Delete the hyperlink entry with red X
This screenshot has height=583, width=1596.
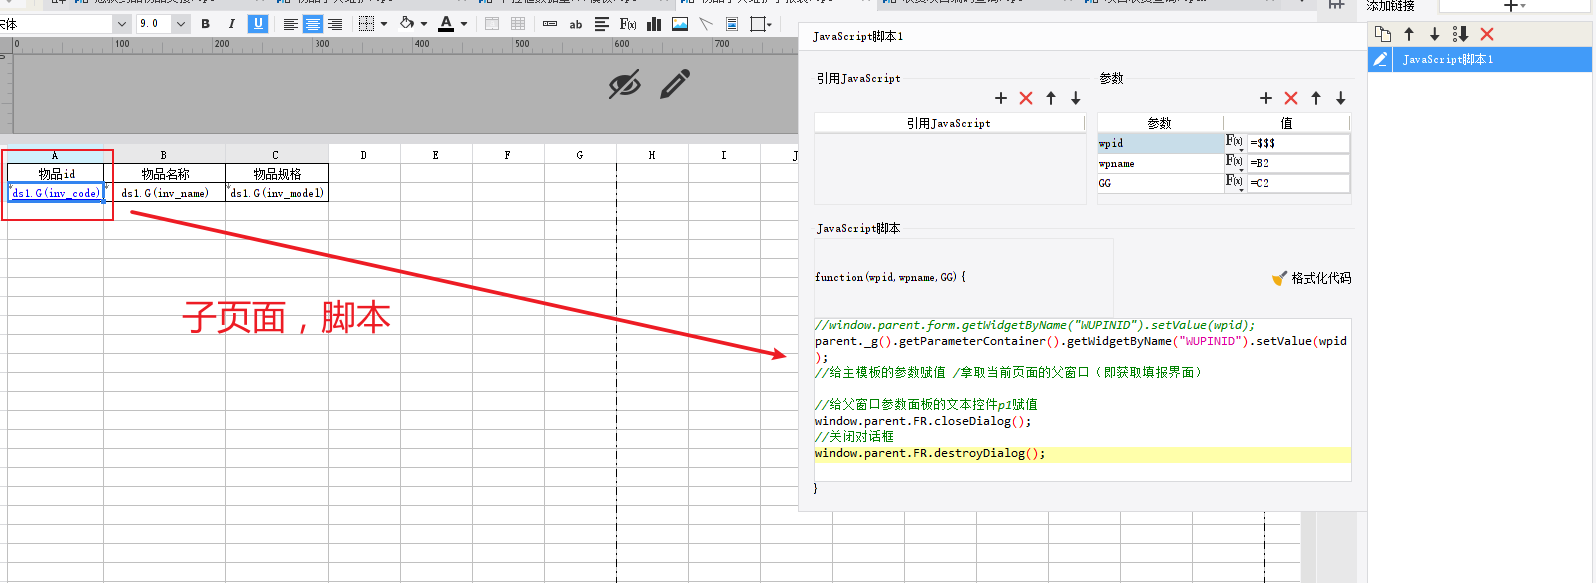[1487, 34]
